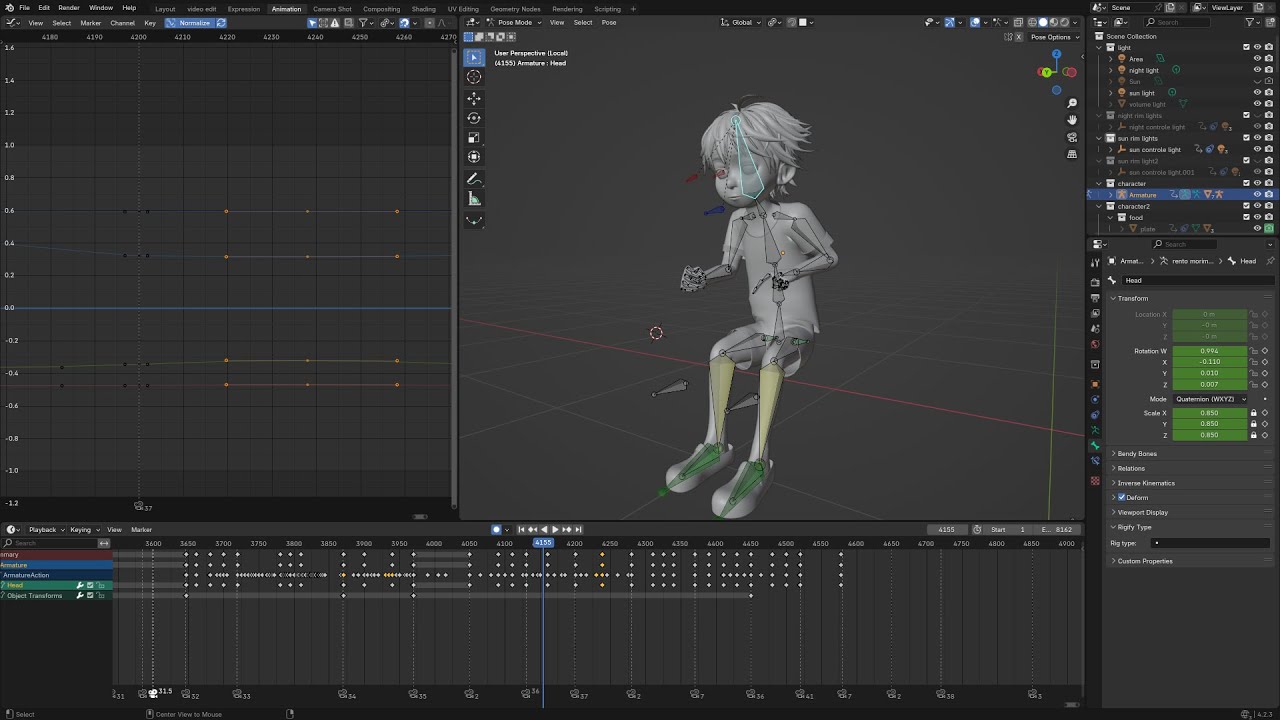This screenshot has height=720, width=1280.
Task: Open the Render menu
Action: point(69,8)
